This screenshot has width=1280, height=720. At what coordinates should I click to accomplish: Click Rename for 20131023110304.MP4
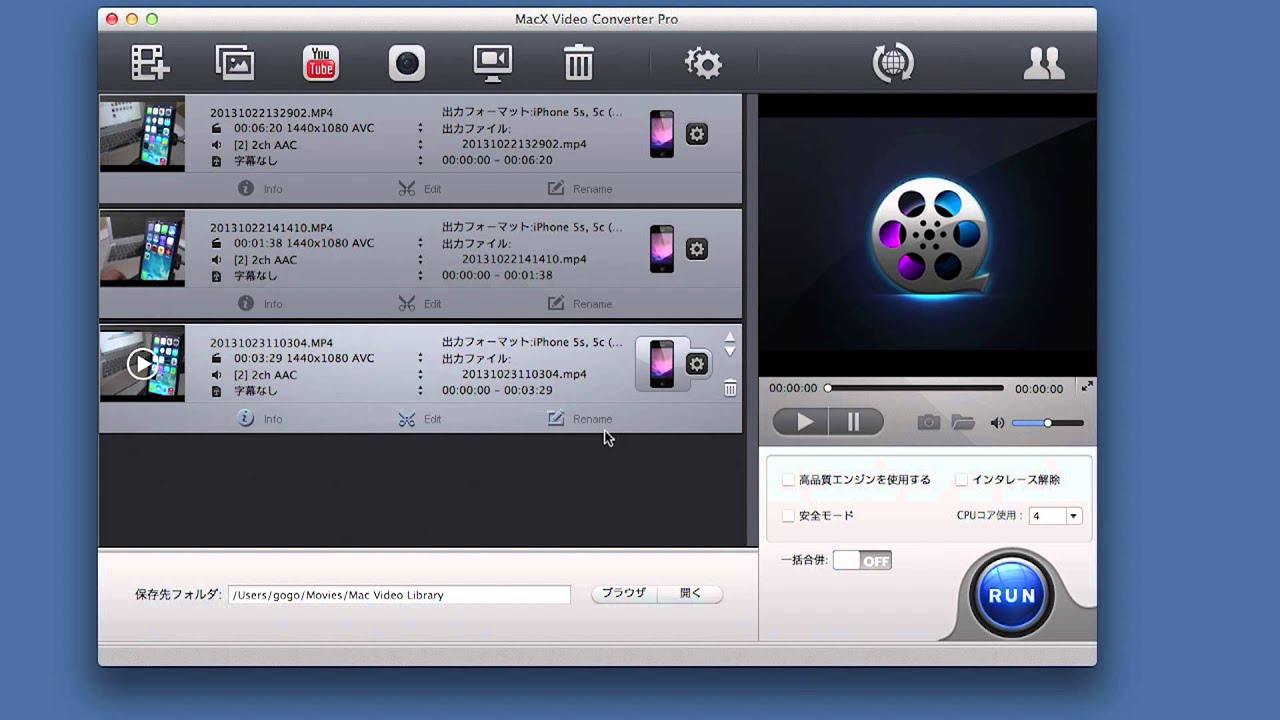[580, 419]
